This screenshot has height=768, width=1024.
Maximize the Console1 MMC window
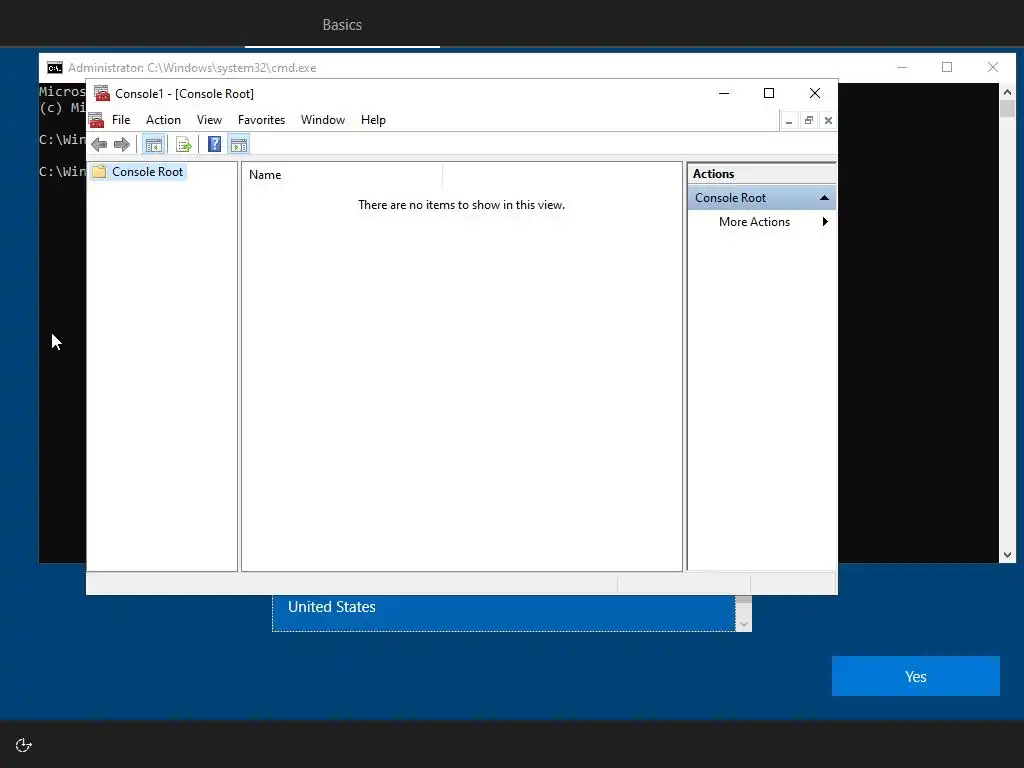(x=769, y=93)
